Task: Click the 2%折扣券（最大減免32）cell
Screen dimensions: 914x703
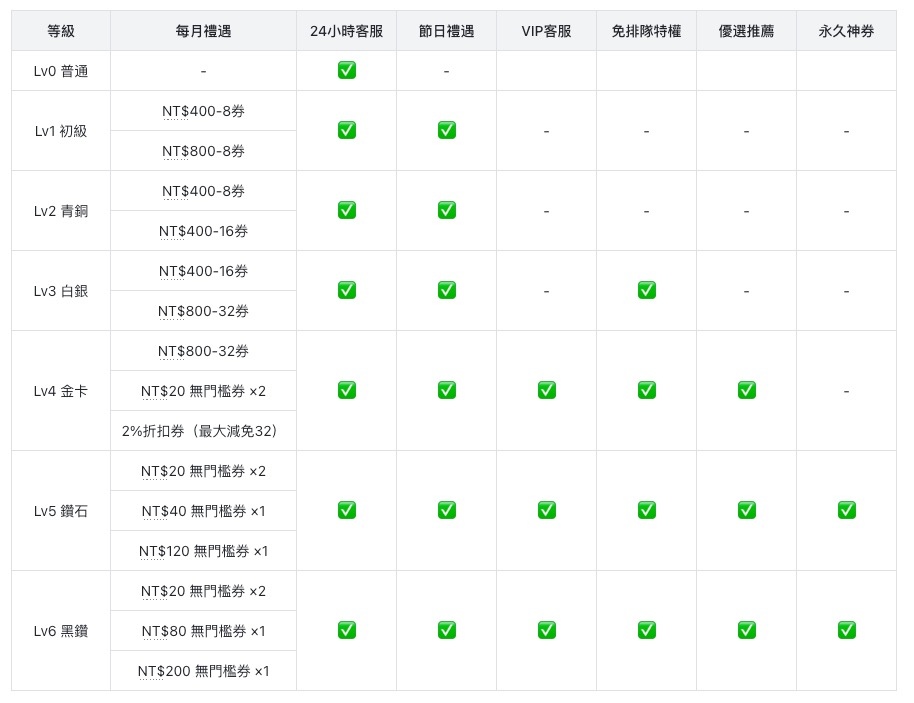Action: (x=203, y=431)
